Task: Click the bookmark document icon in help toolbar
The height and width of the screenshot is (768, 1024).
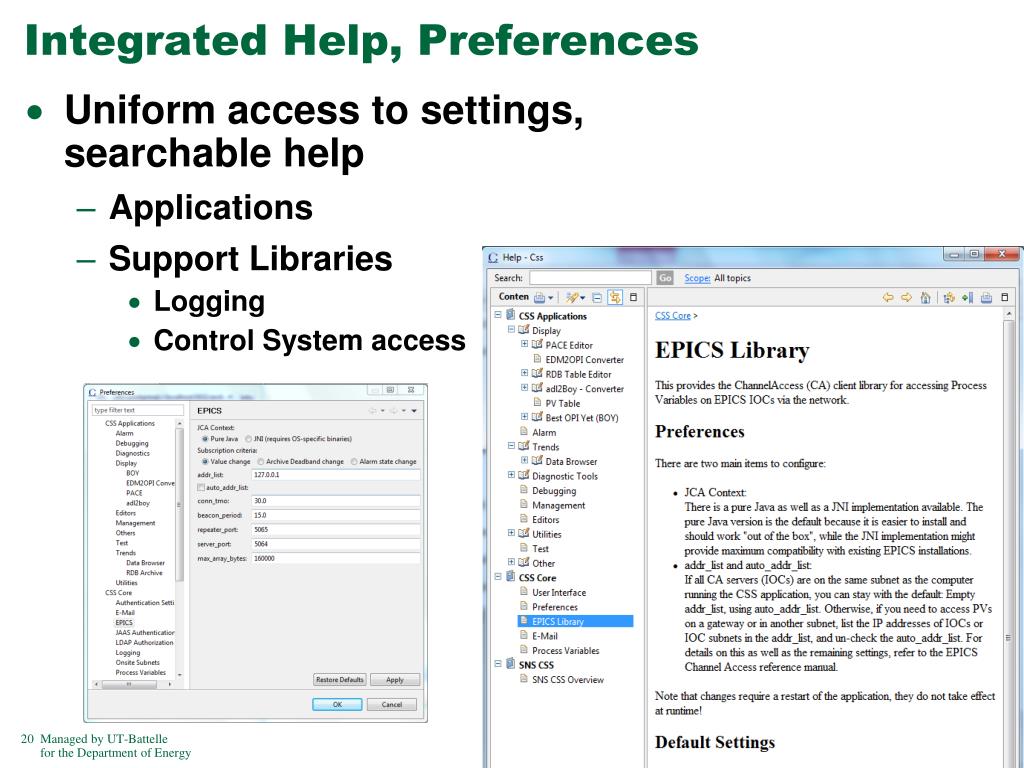Action: coord(968,298)
